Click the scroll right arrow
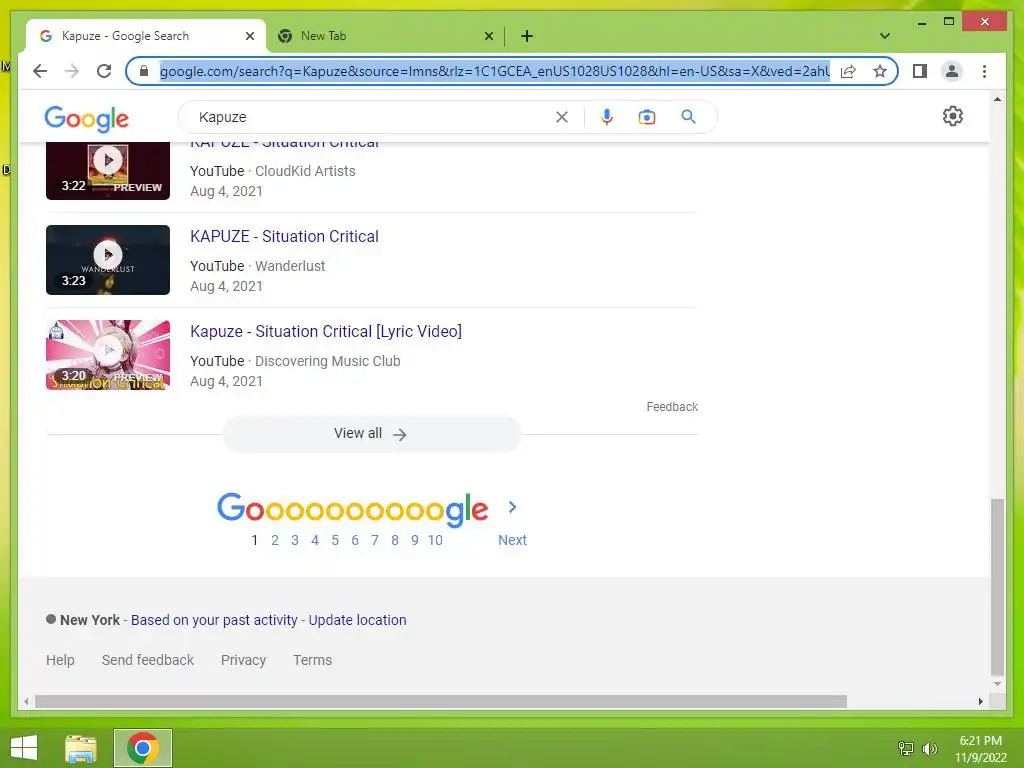 click(980, 701)
